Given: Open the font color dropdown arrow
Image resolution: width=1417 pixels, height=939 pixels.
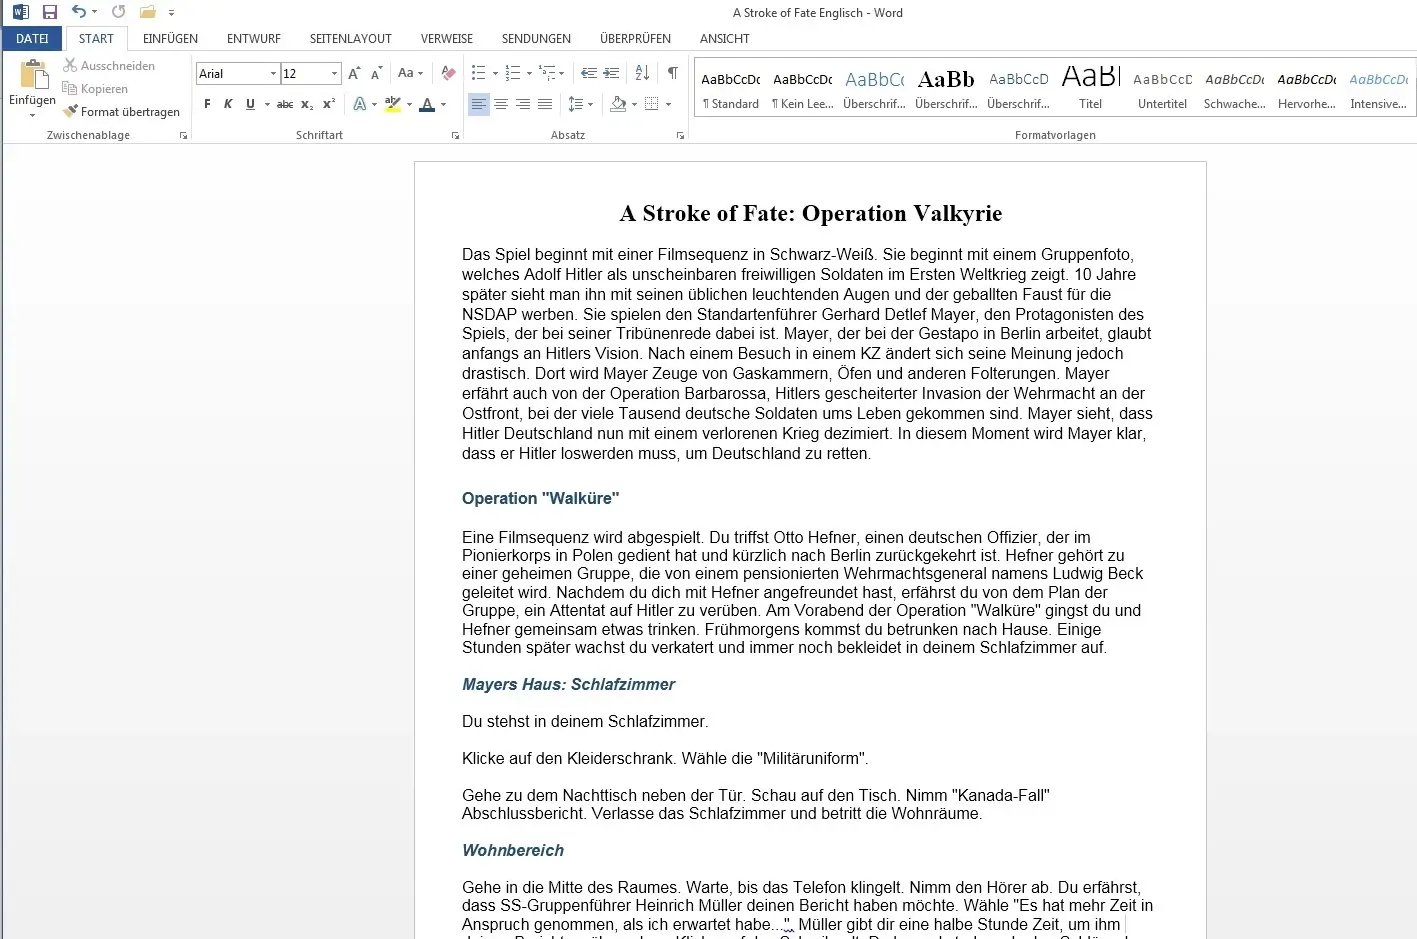Looking at the screenshot, I should (x=443, y=104).
